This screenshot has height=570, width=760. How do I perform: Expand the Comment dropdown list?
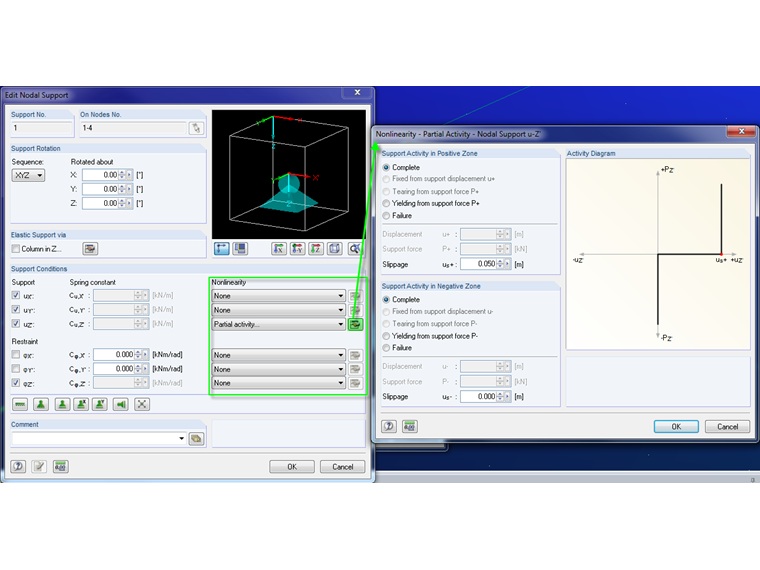[181, 438]
